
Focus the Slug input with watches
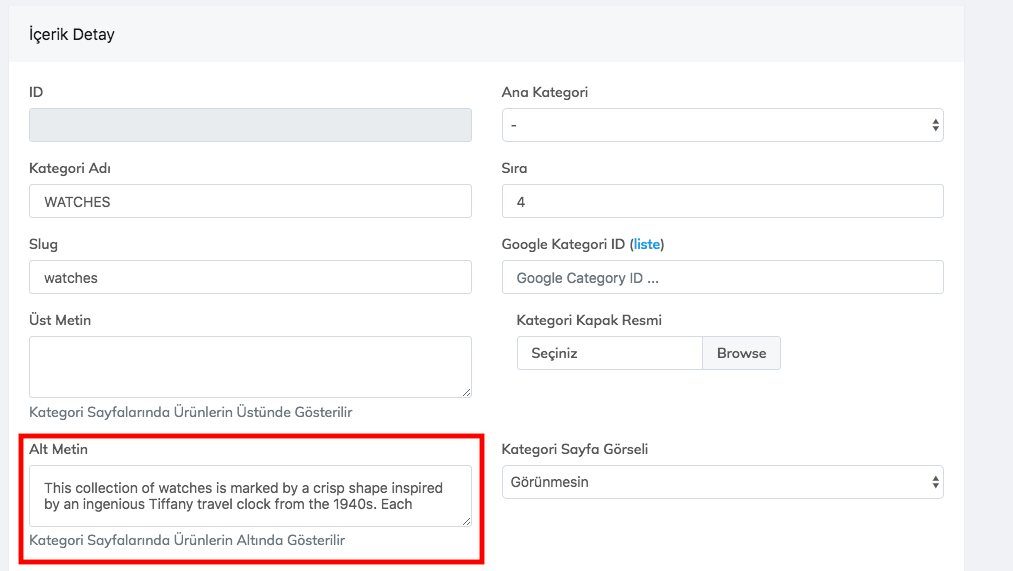tap(250, 277)
